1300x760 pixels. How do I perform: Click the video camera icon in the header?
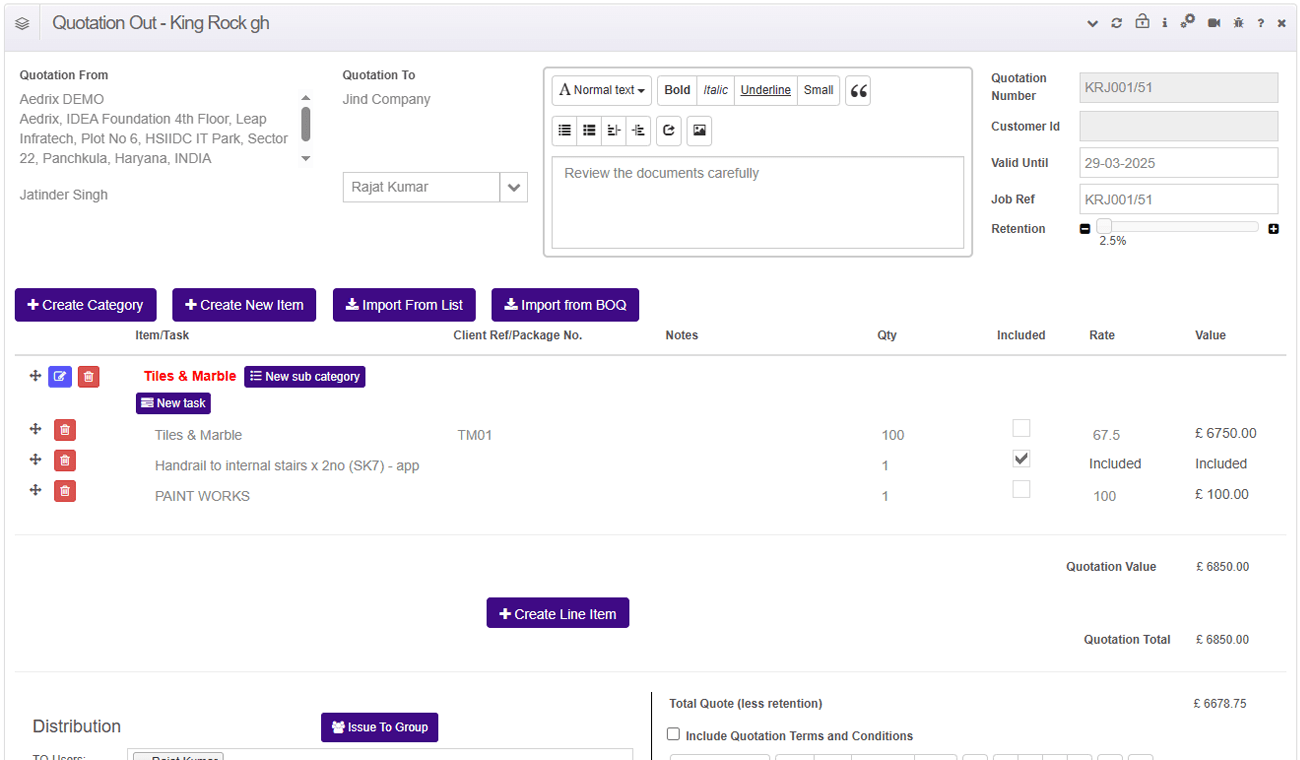point(1213,22)
